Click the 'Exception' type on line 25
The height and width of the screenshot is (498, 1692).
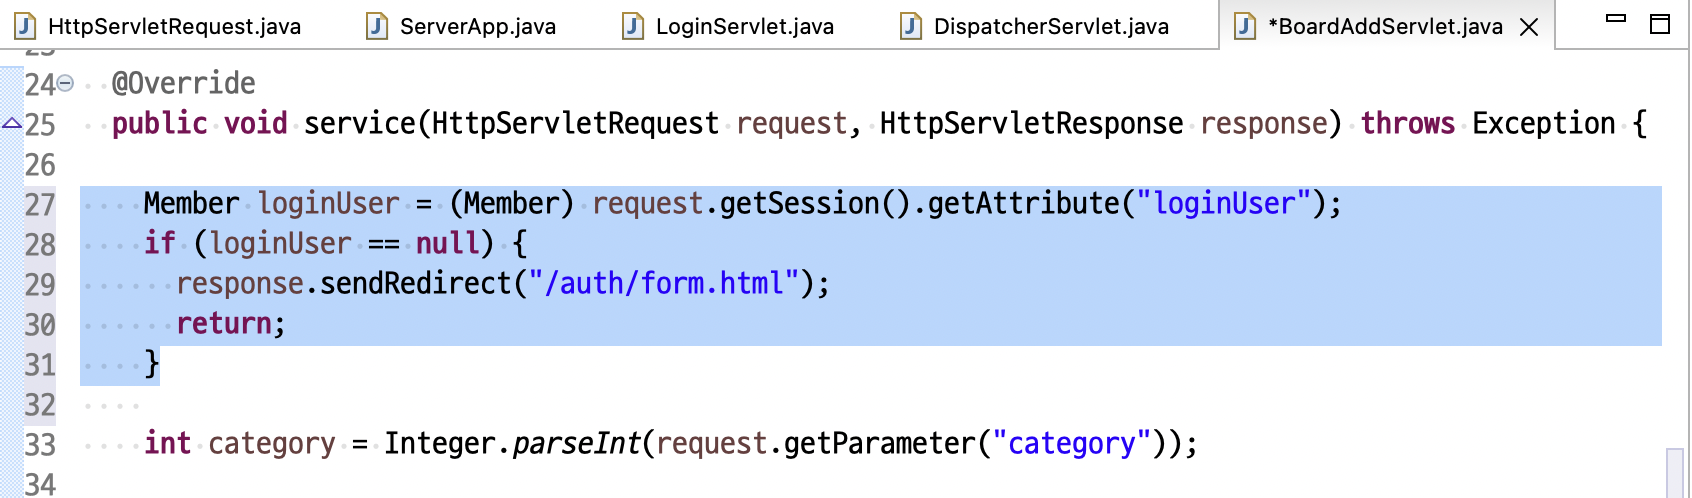tap(1544, 124)
